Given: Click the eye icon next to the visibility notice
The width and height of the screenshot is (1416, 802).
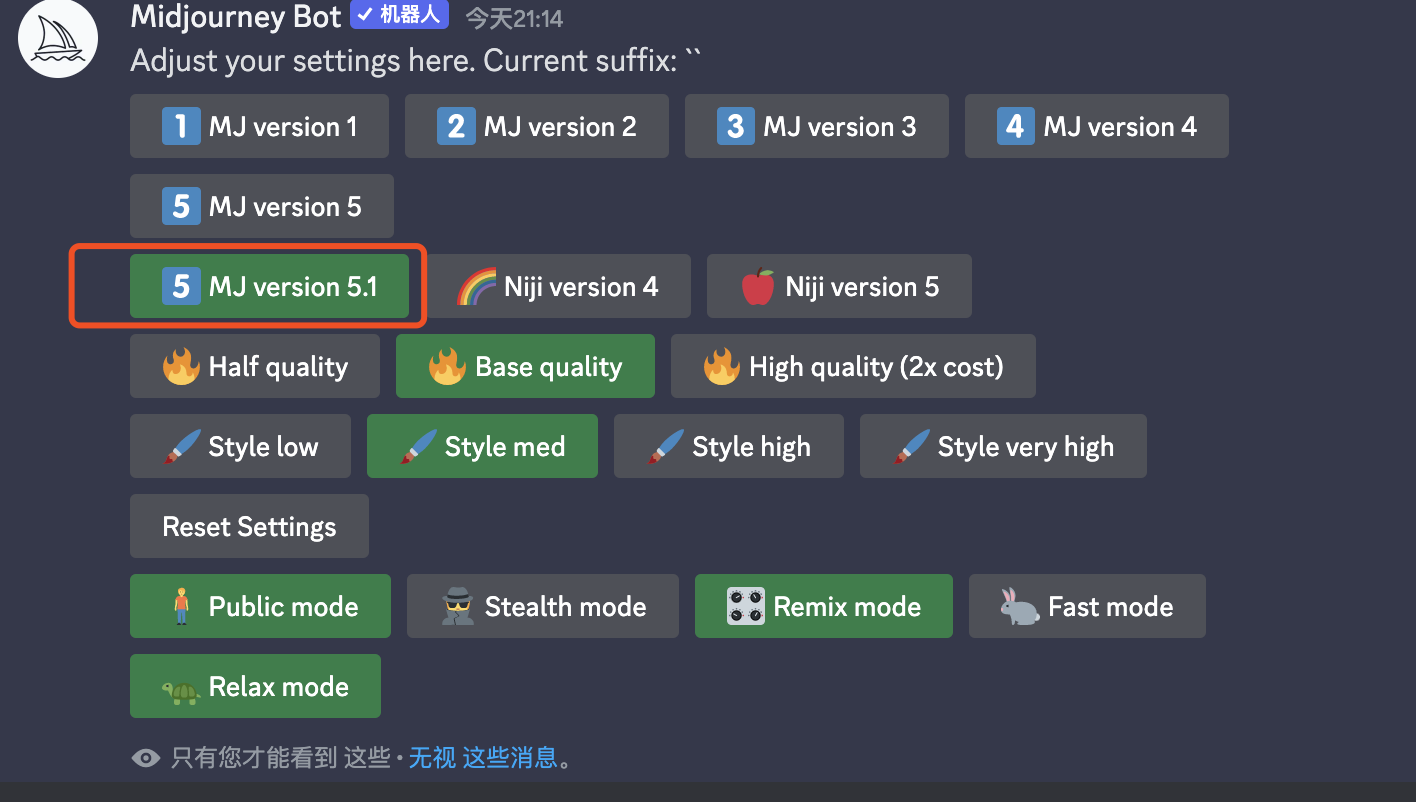Looking at the screenshot, I should click(x=146, y=758).
